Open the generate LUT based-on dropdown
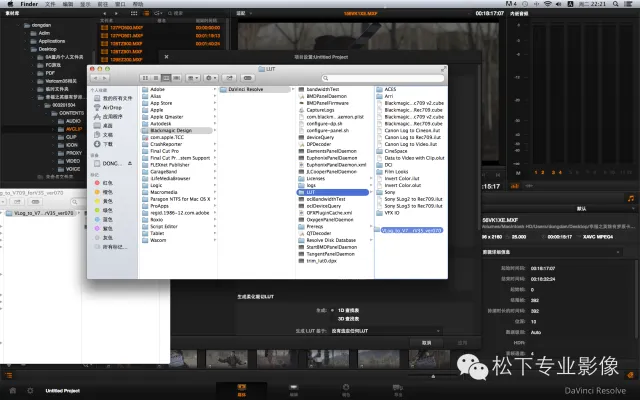The height and width of the screenshot is (400, 640). click(x=386, y=331)
